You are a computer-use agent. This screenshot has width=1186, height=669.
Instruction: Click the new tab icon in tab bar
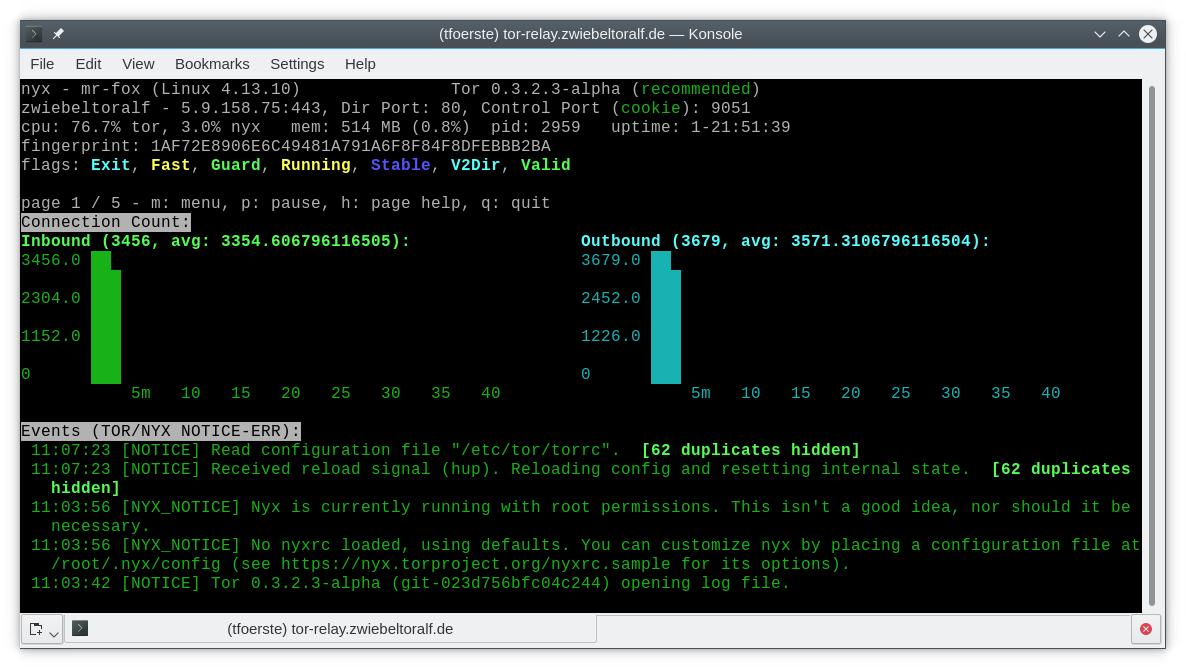(35, 629)
